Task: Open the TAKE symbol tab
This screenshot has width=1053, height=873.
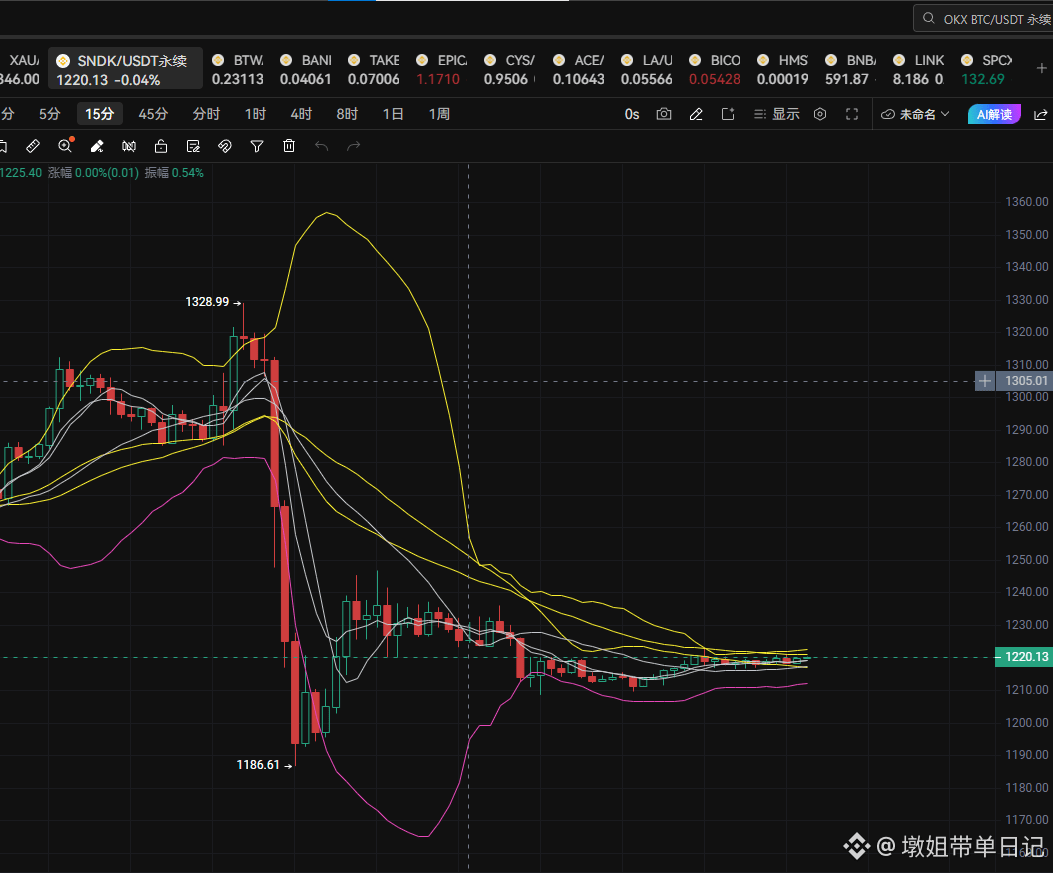Action: tap(373, 68)
